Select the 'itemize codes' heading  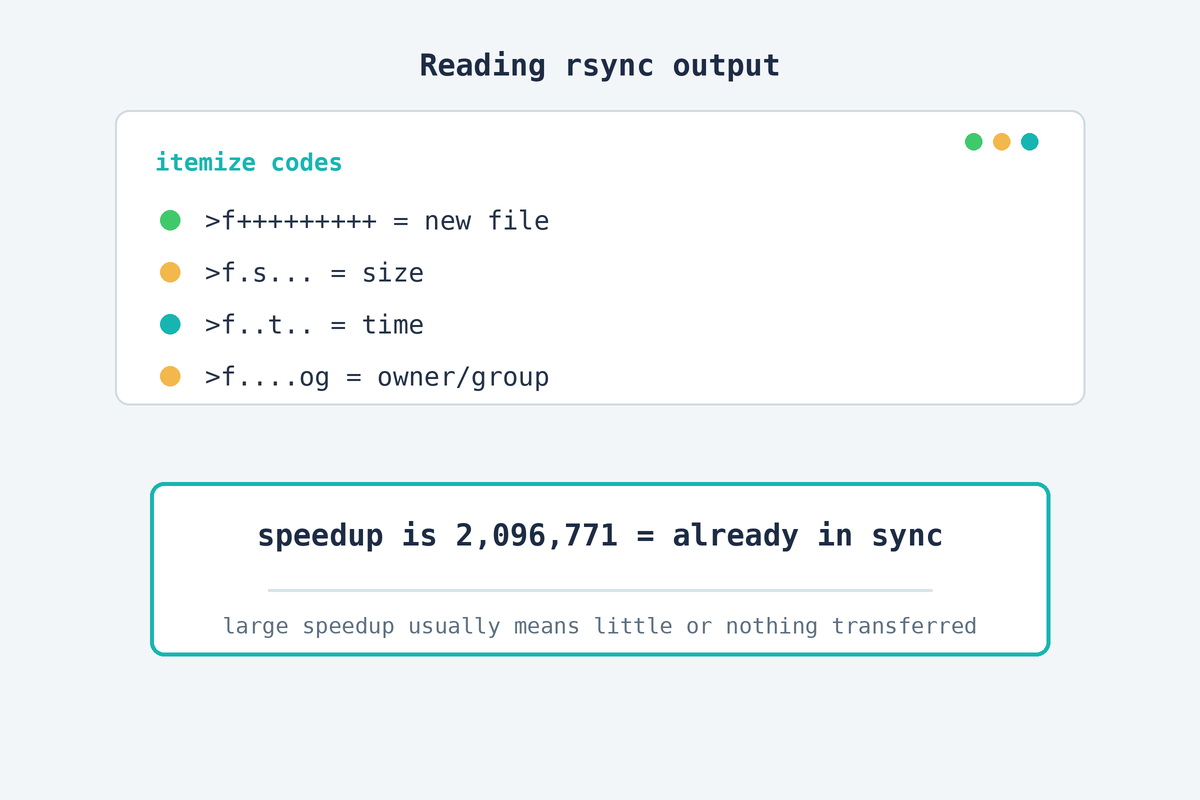point(249,162)
